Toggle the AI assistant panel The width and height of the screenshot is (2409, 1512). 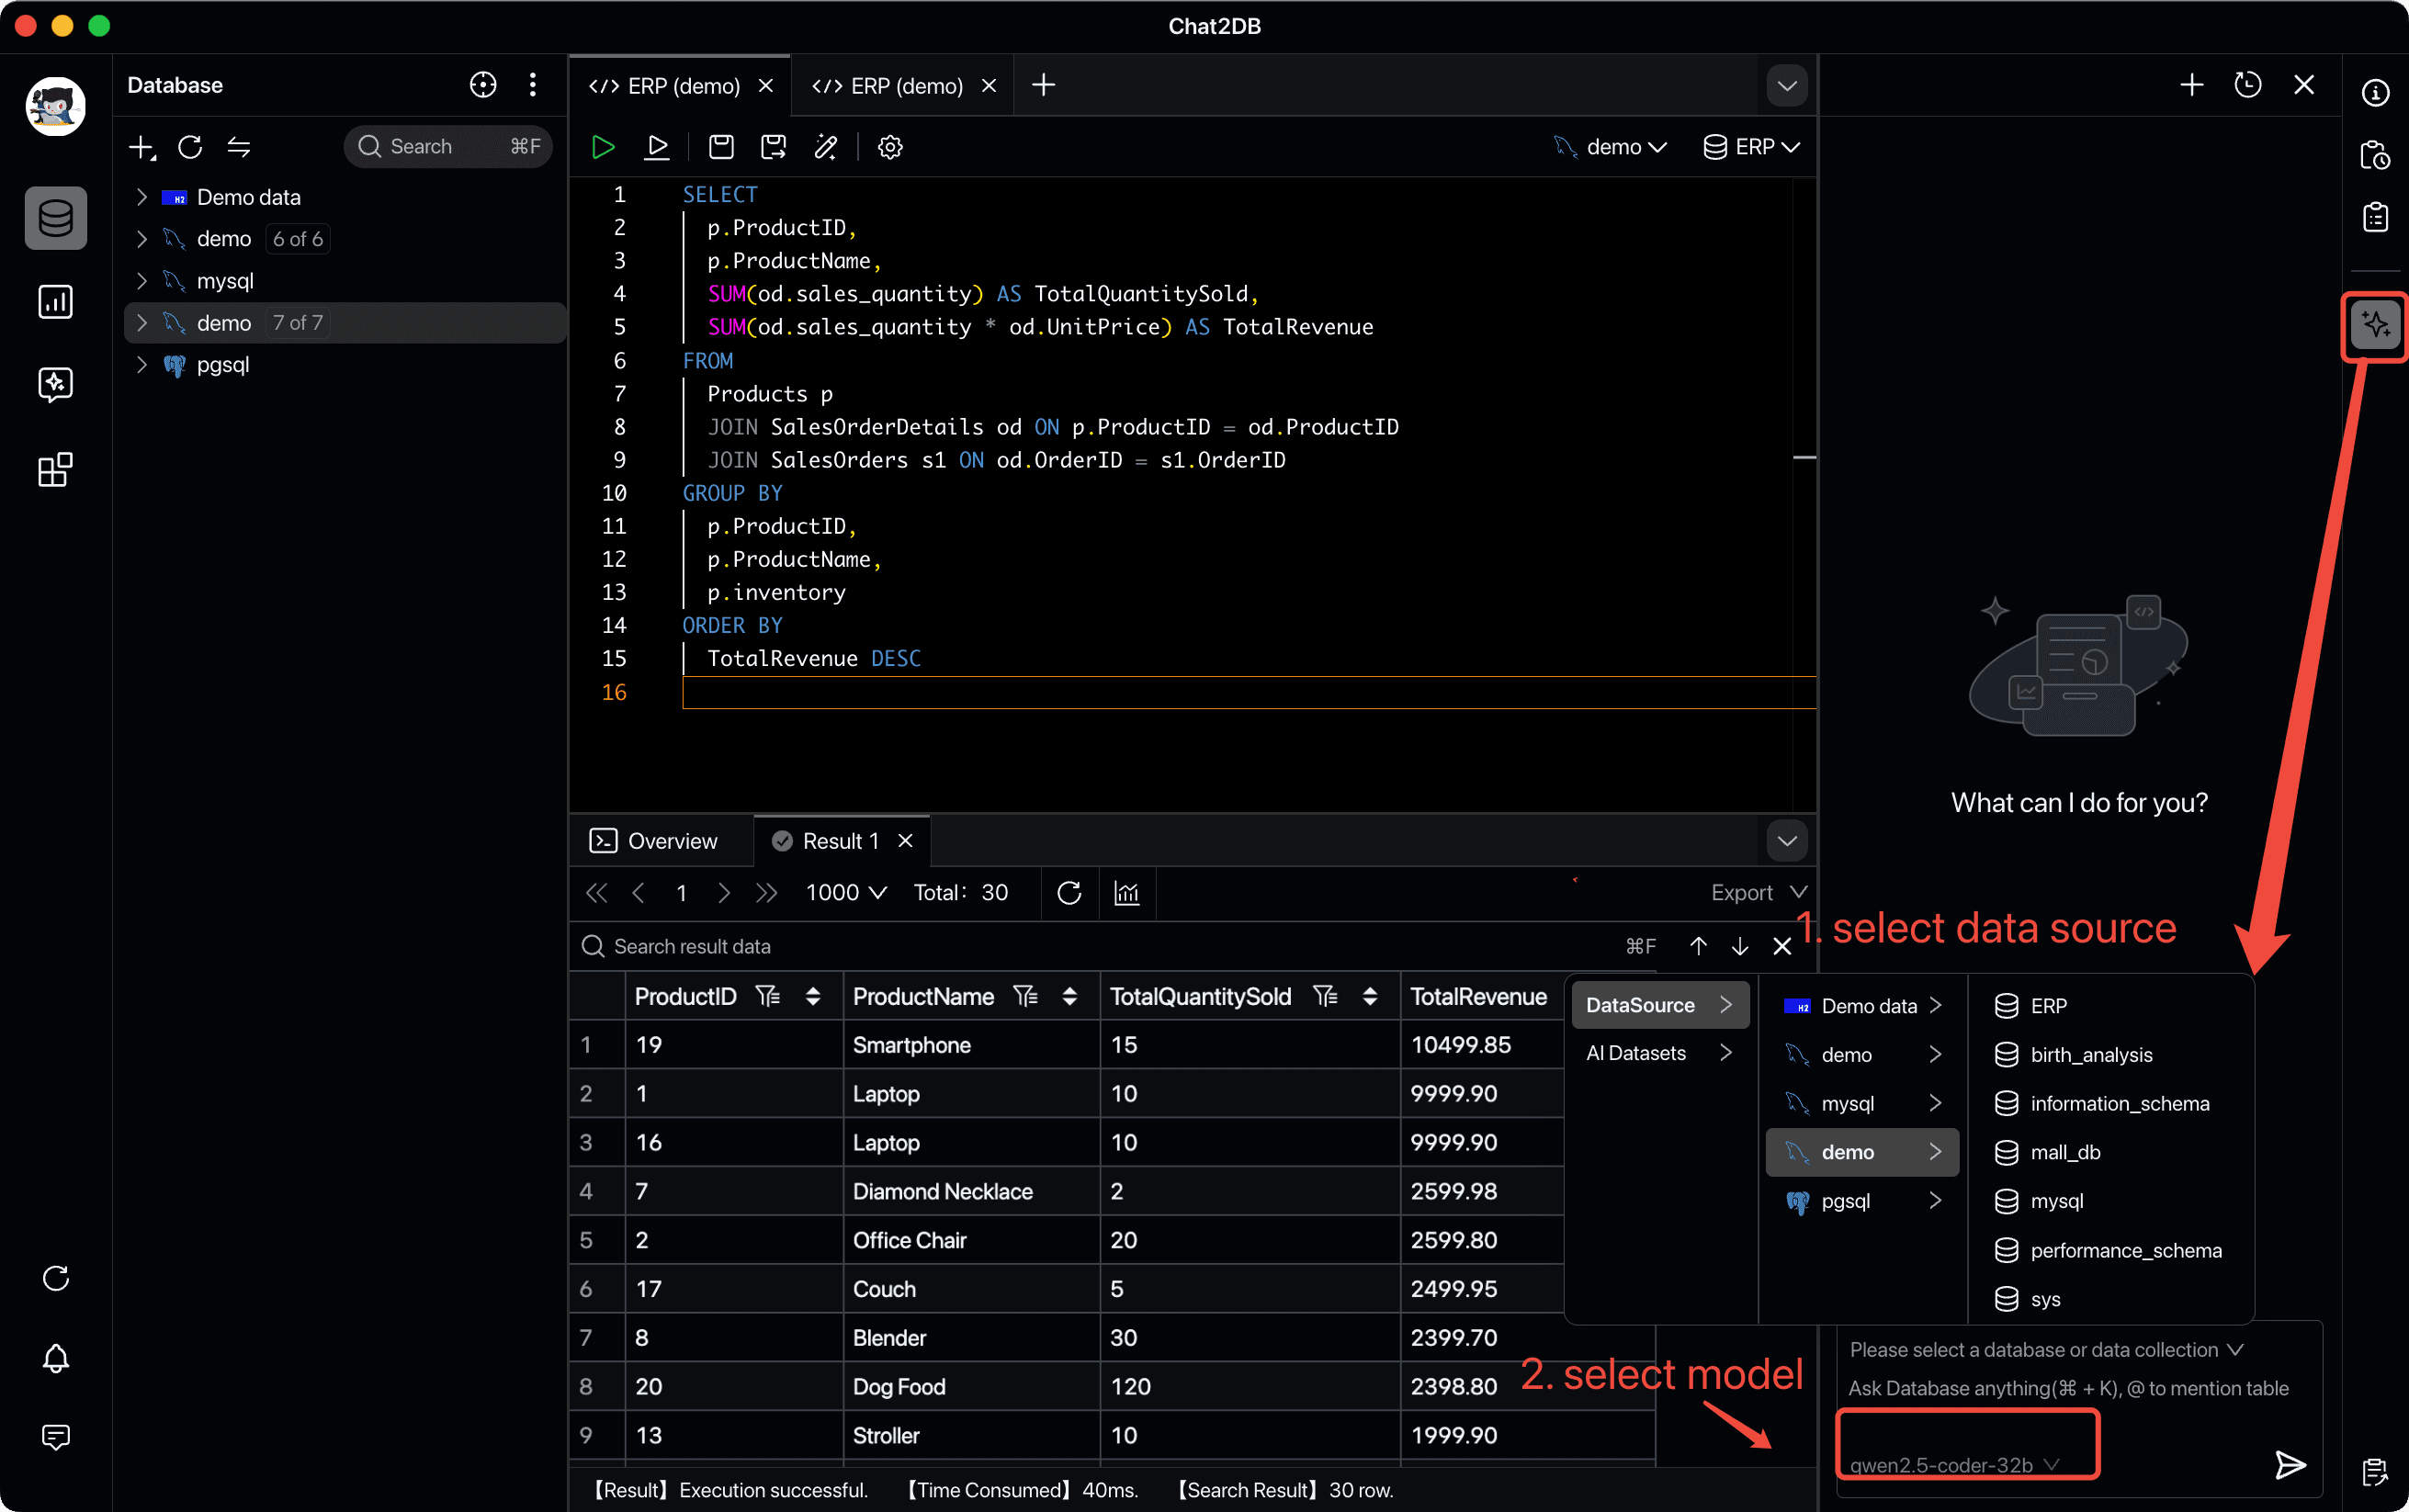[x=2376, y=324]
